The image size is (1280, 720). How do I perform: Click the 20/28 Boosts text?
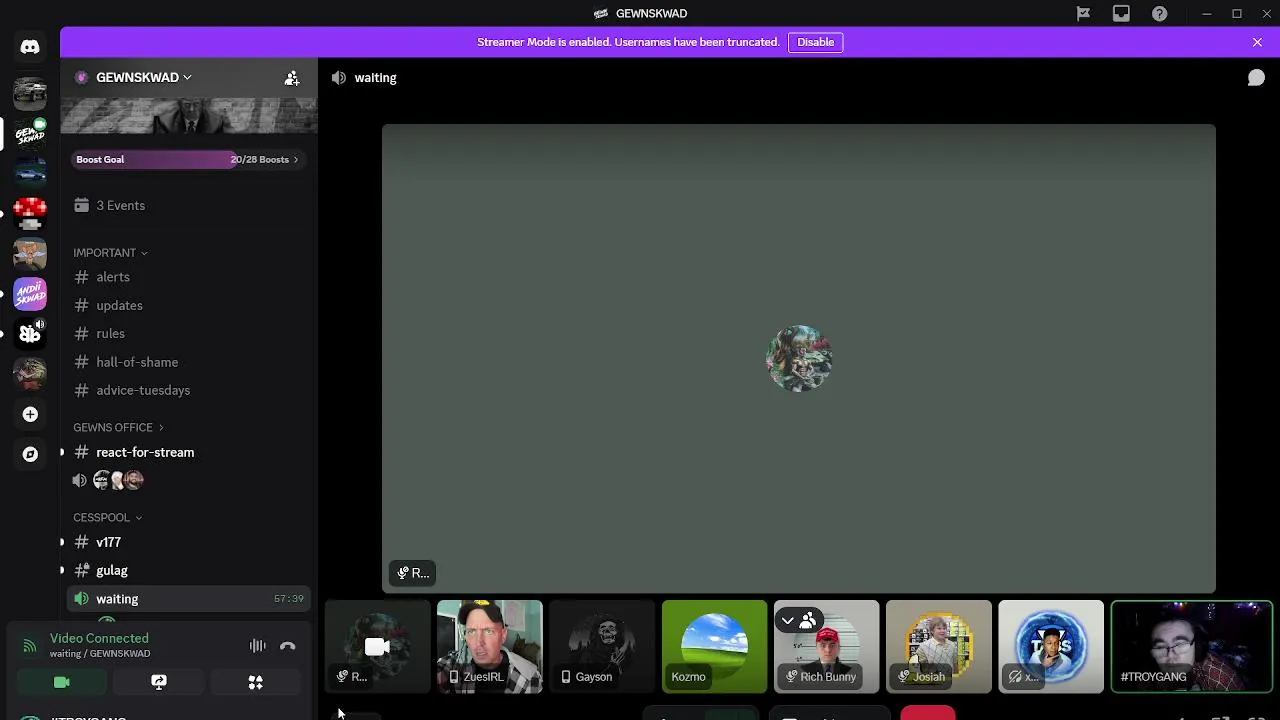tap(259, 159)
